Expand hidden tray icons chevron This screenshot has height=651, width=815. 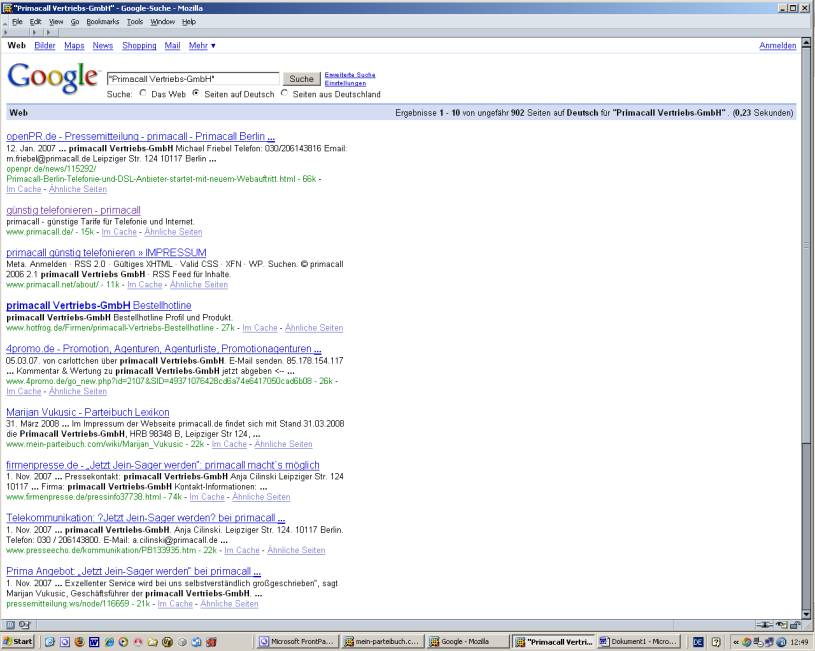pos(736,642)
